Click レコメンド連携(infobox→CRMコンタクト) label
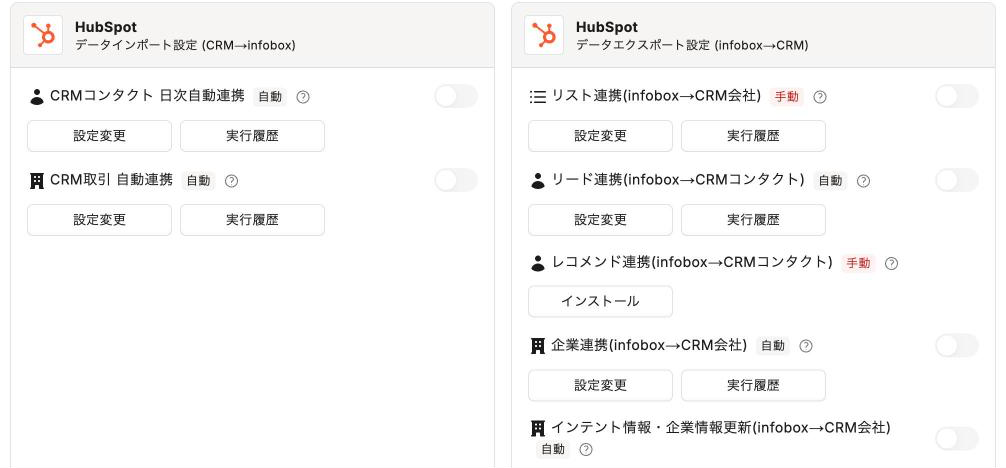1006x468 pixels. click(x=692, y=263)
